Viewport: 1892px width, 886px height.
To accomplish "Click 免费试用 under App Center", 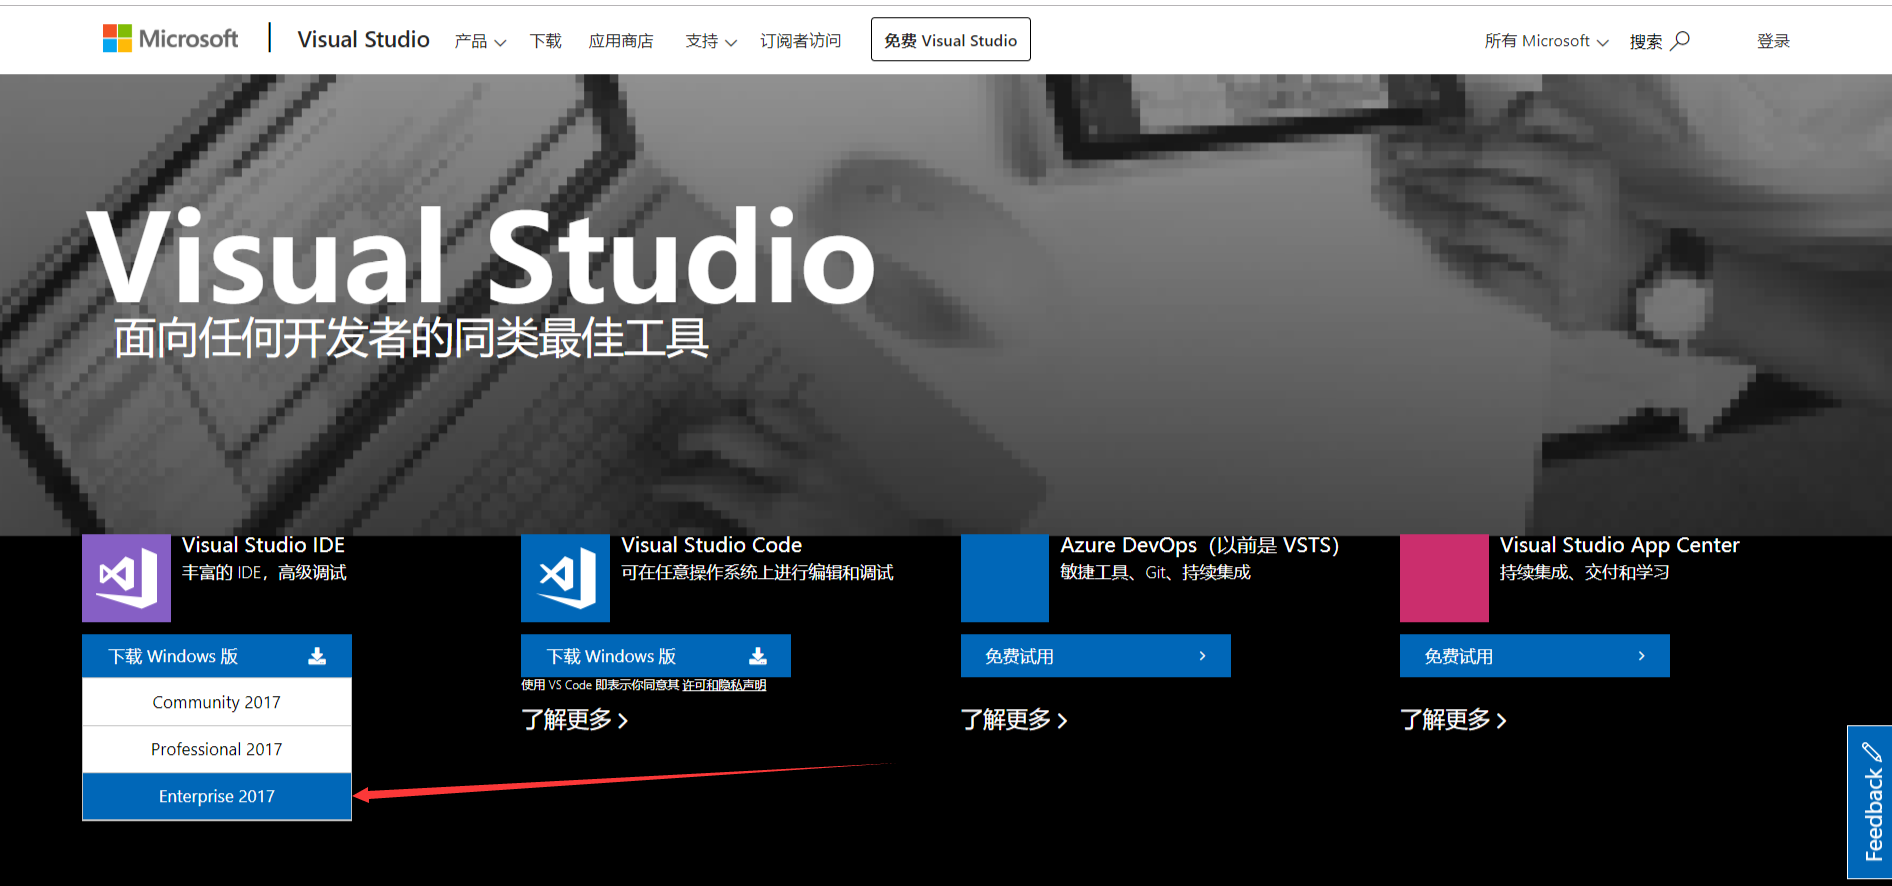I will click(x=1535, y=656).
